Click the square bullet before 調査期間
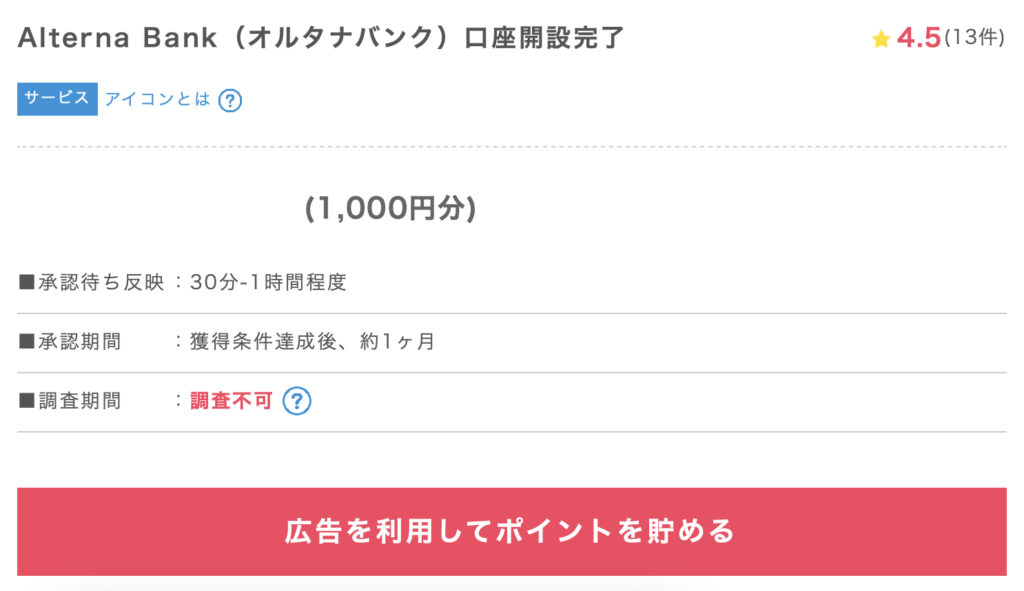The width and height of the screenshot is (1024, 591). pyautogui.click(x=27, y=400)
